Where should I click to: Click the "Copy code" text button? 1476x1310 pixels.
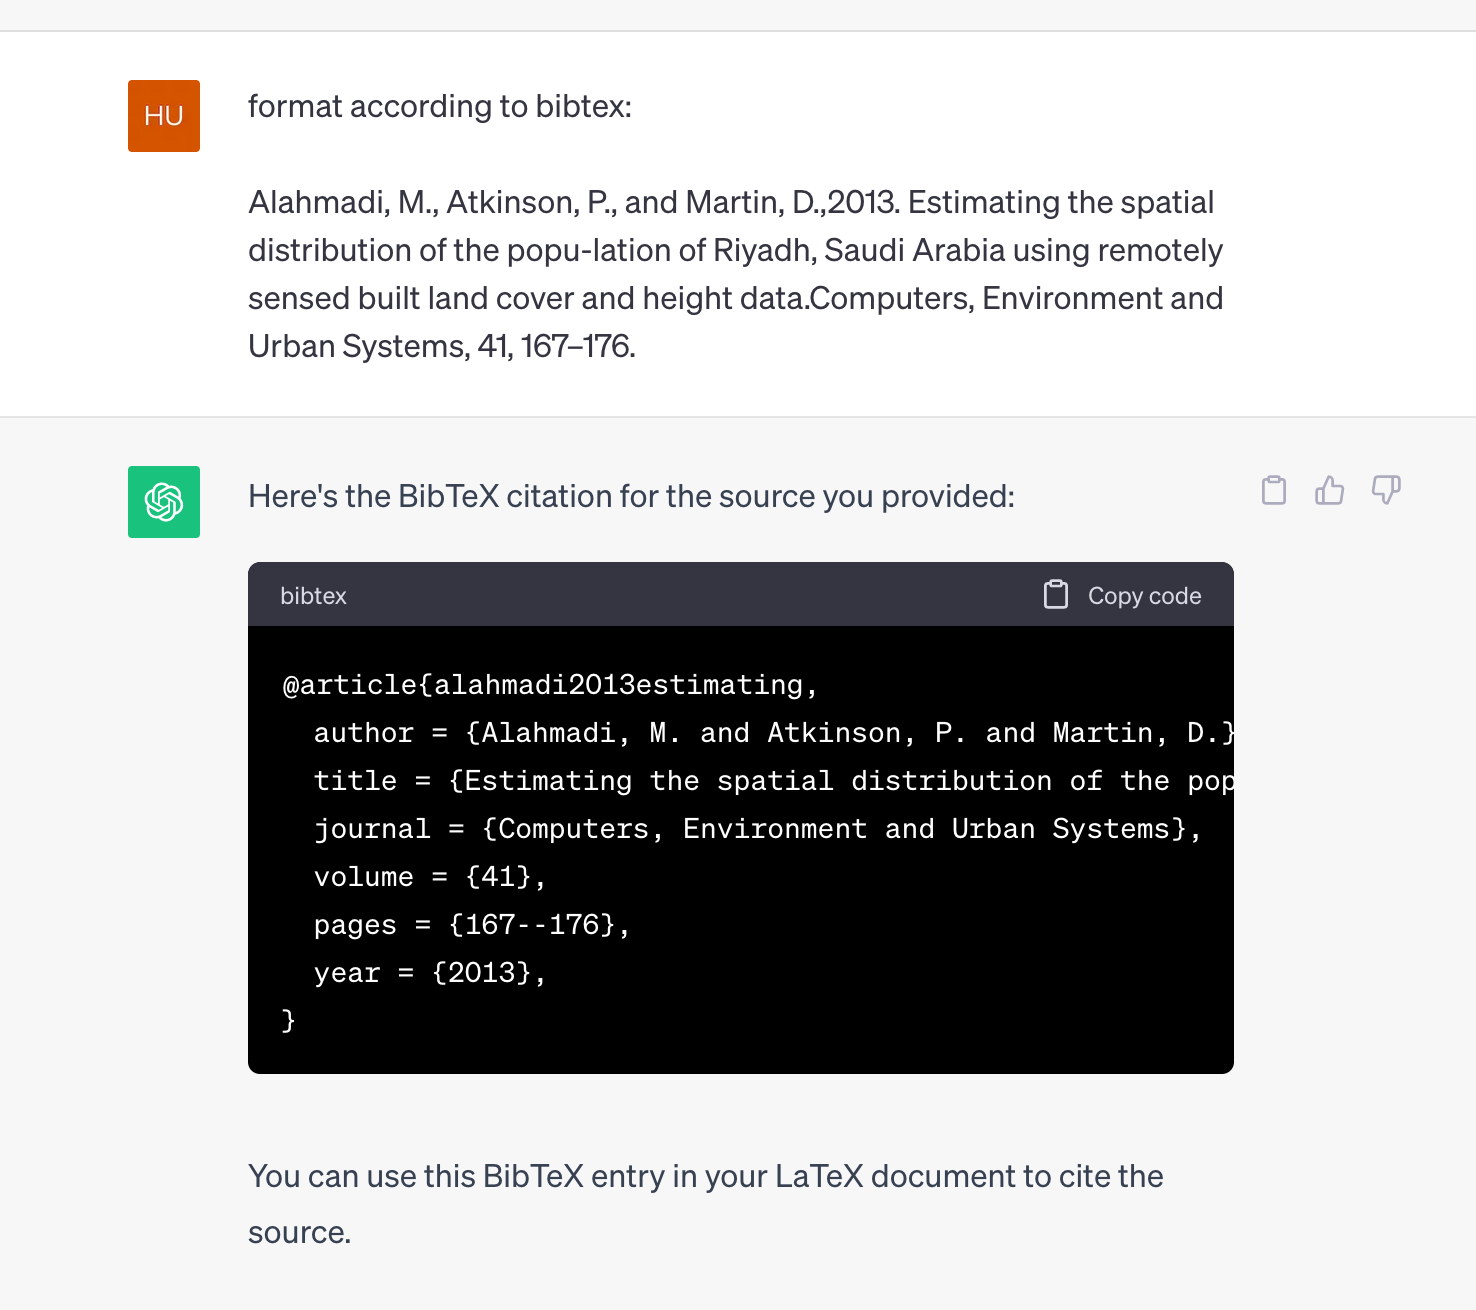click(1144, 596)
